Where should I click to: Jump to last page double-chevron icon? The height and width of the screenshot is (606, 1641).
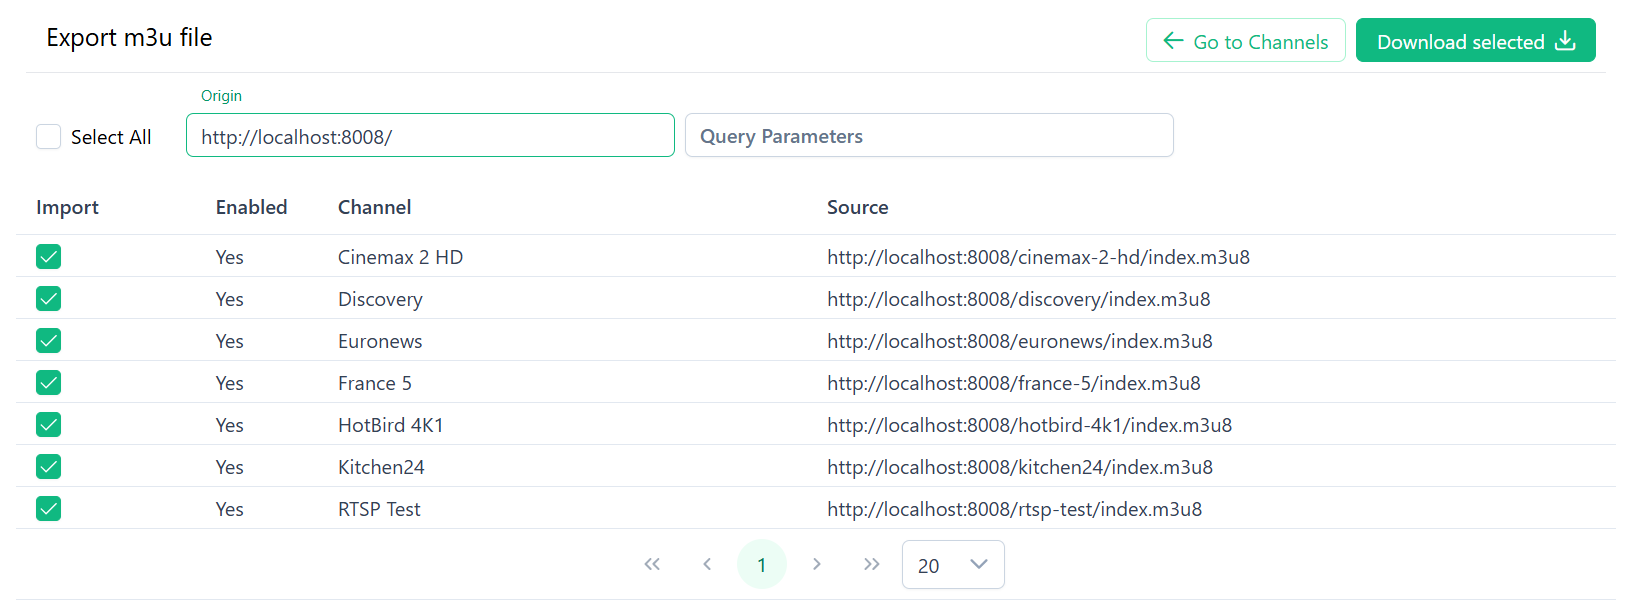872,564
